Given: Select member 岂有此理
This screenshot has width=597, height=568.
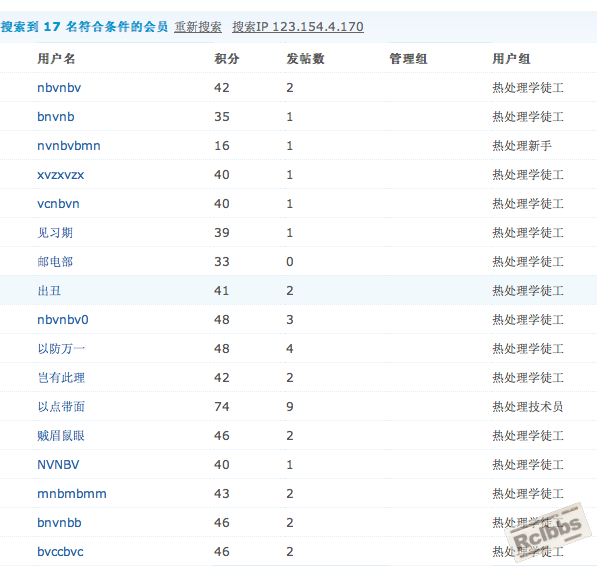Looking at the screenshot, I should (61, 378).
